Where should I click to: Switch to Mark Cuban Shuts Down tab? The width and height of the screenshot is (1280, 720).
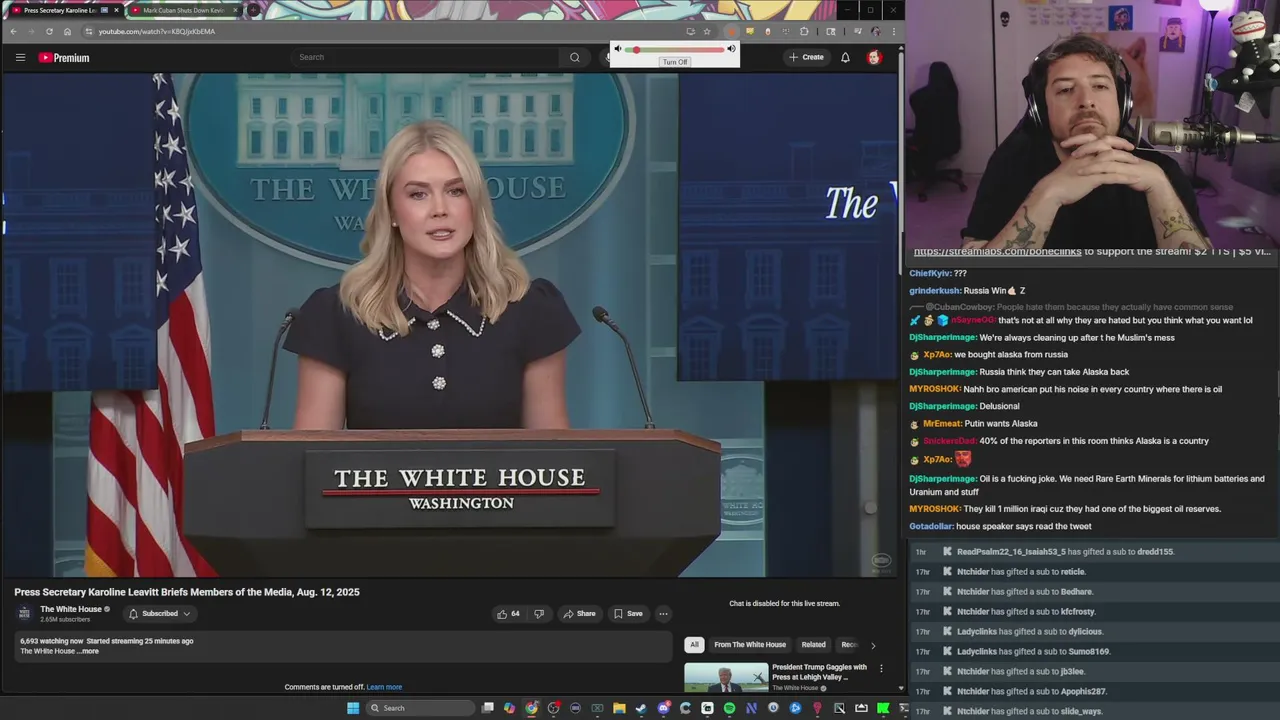[183, 10]
